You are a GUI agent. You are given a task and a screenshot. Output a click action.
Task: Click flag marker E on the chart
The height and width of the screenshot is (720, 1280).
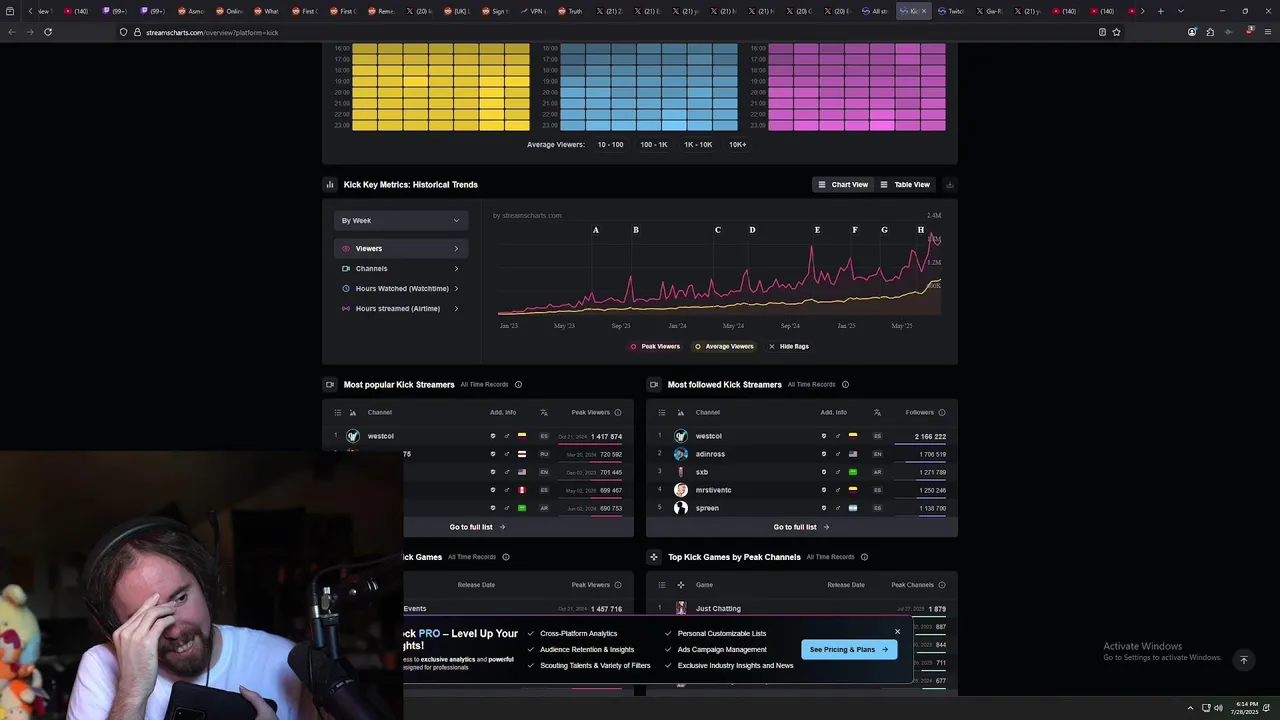(817, 230)
